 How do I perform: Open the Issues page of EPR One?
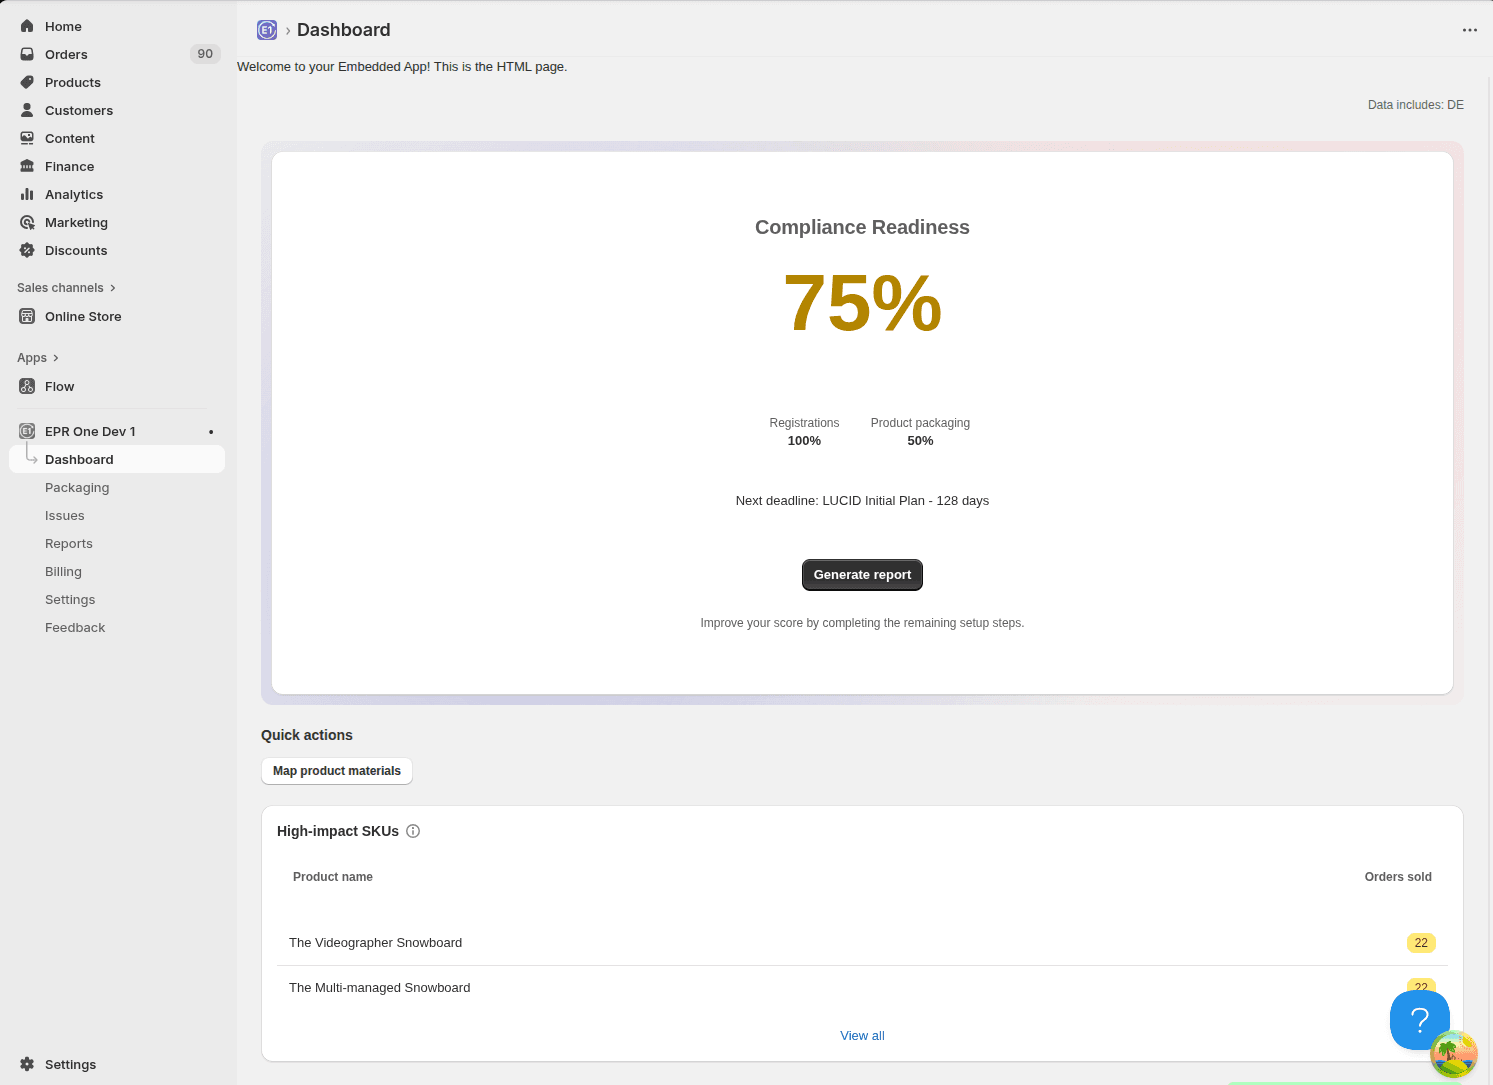(x=64, y=515)
